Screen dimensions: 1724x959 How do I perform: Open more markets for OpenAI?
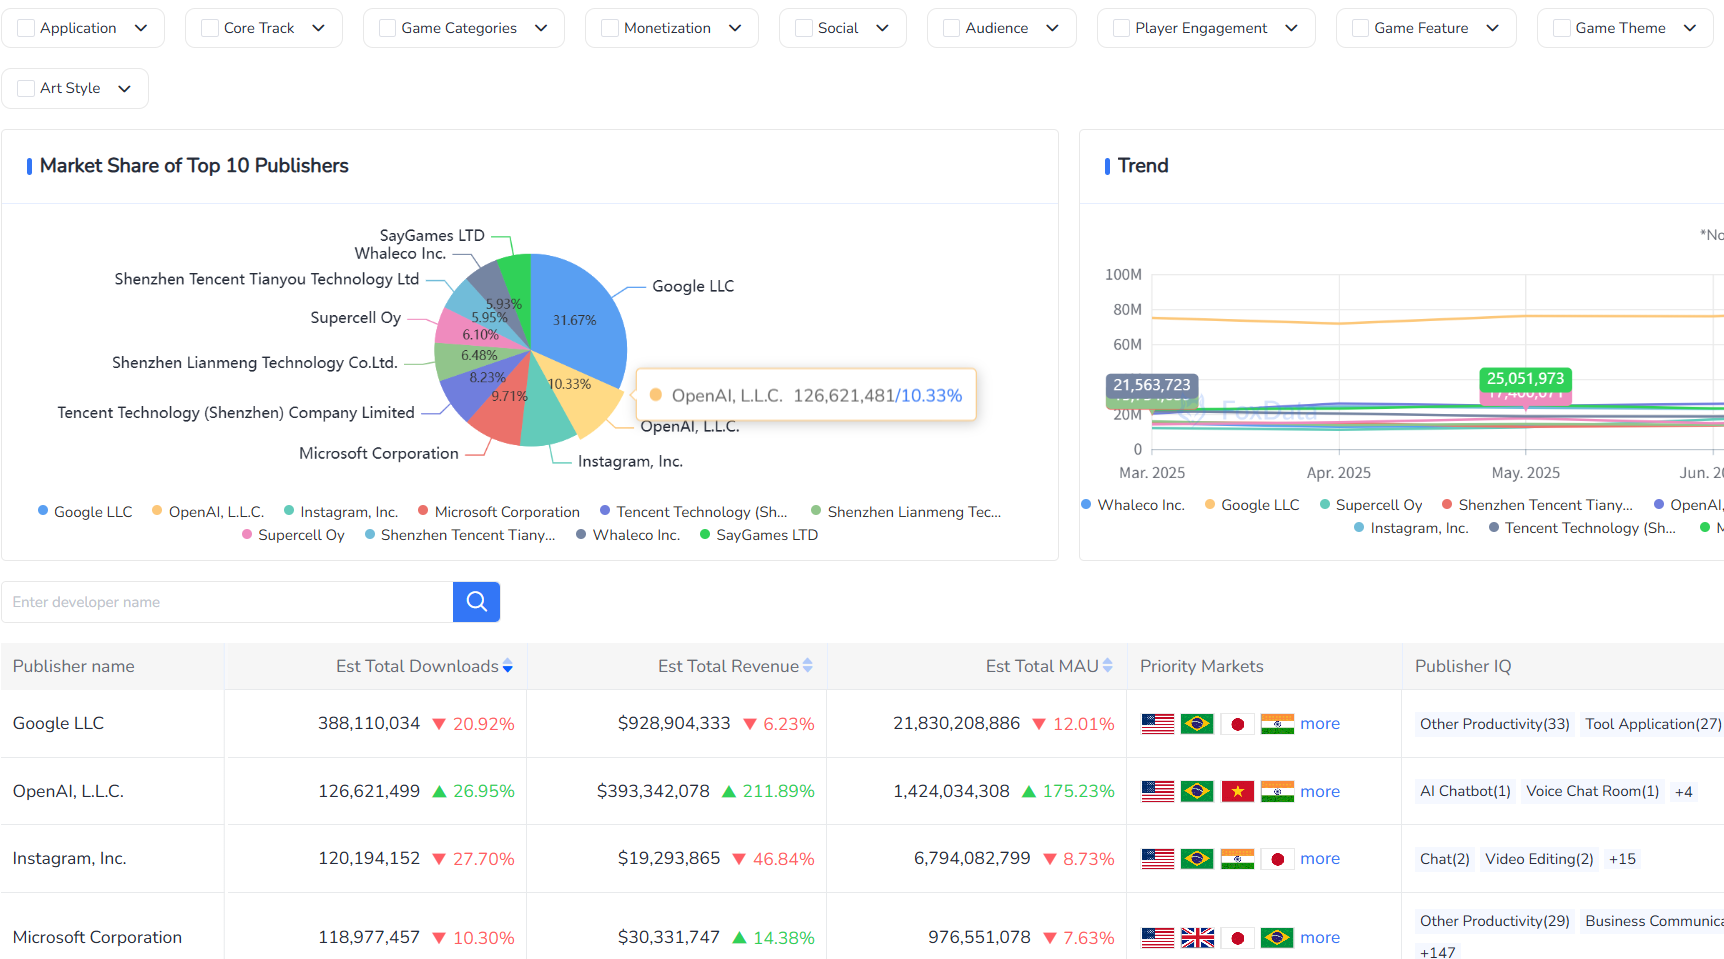coord(1320,792)
